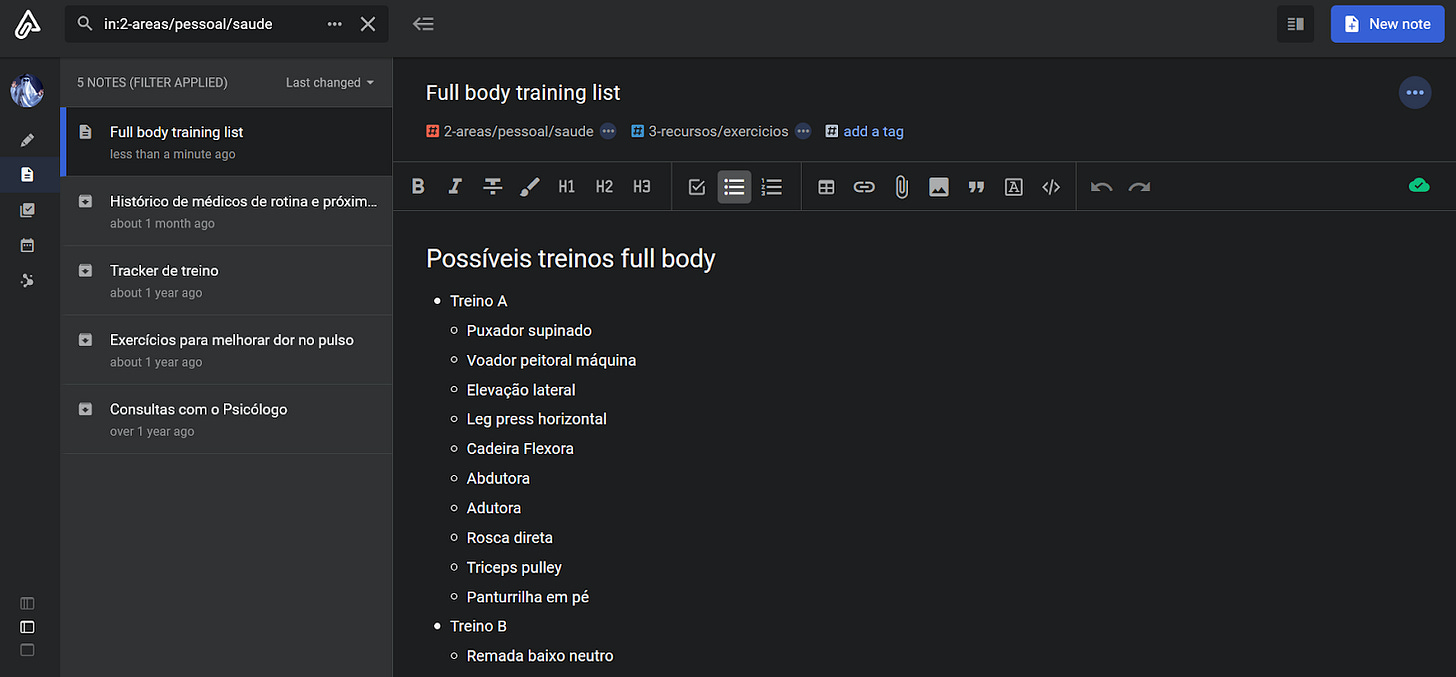The width and height of the screenshot is (1456, 677).
Task: Open note Histórico de médicos de rotina
Action: pyautogui.click(x=227, y=211)
